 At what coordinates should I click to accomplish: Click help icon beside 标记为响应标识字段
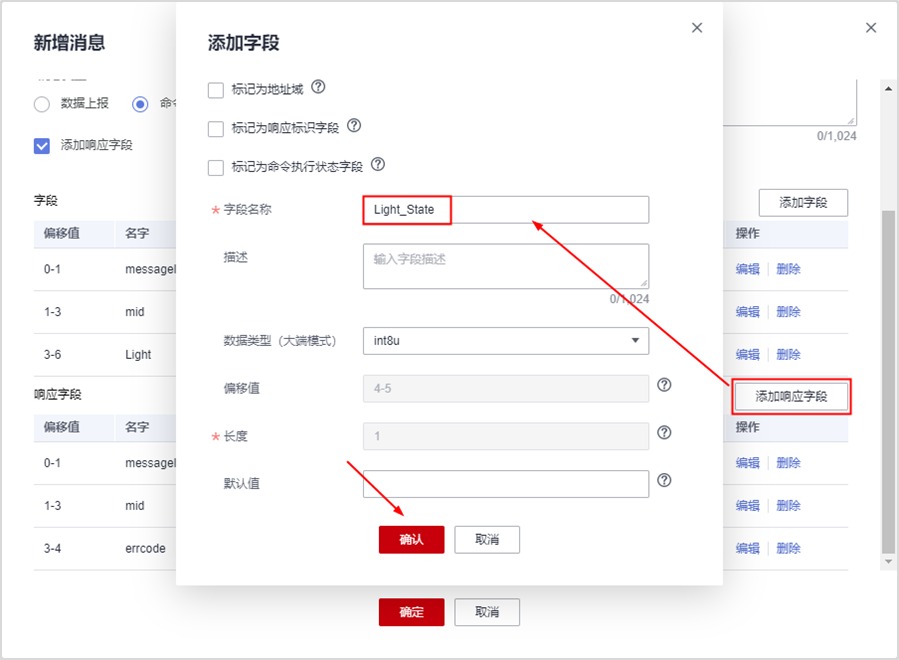pyautogui.click(x=353, y=127)
